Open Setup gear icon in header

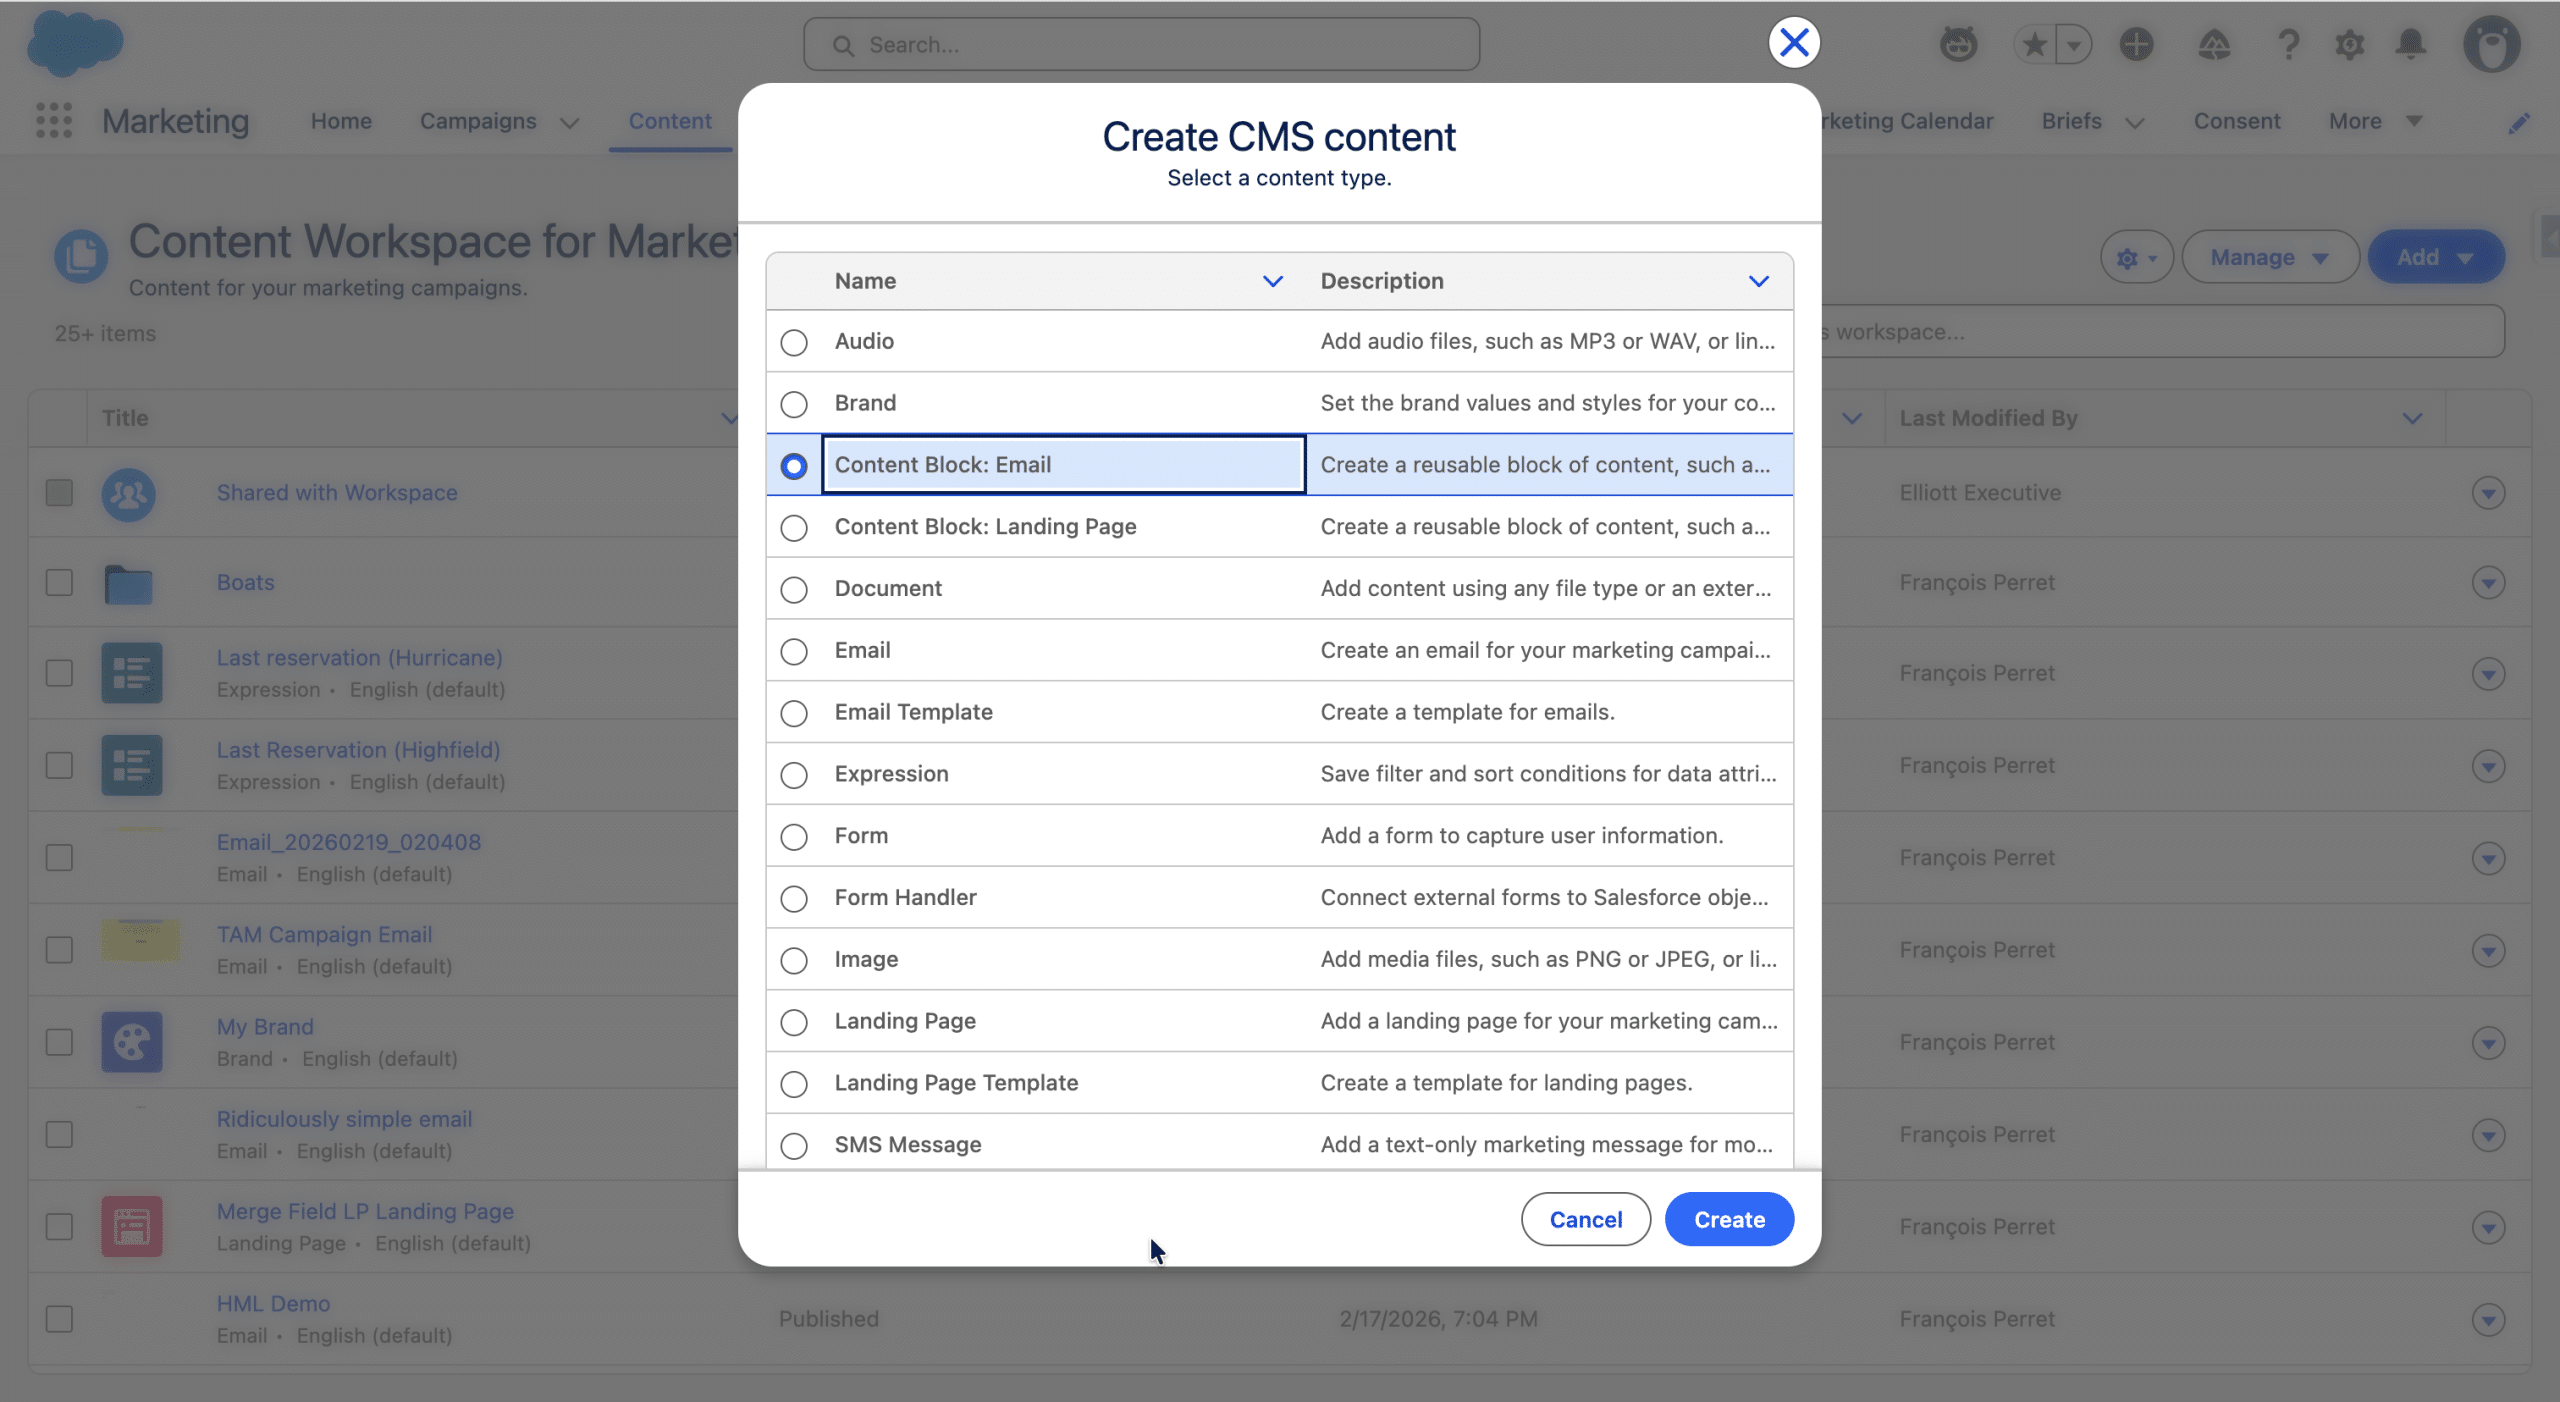pyautogui.click(x=2349, y=45)
